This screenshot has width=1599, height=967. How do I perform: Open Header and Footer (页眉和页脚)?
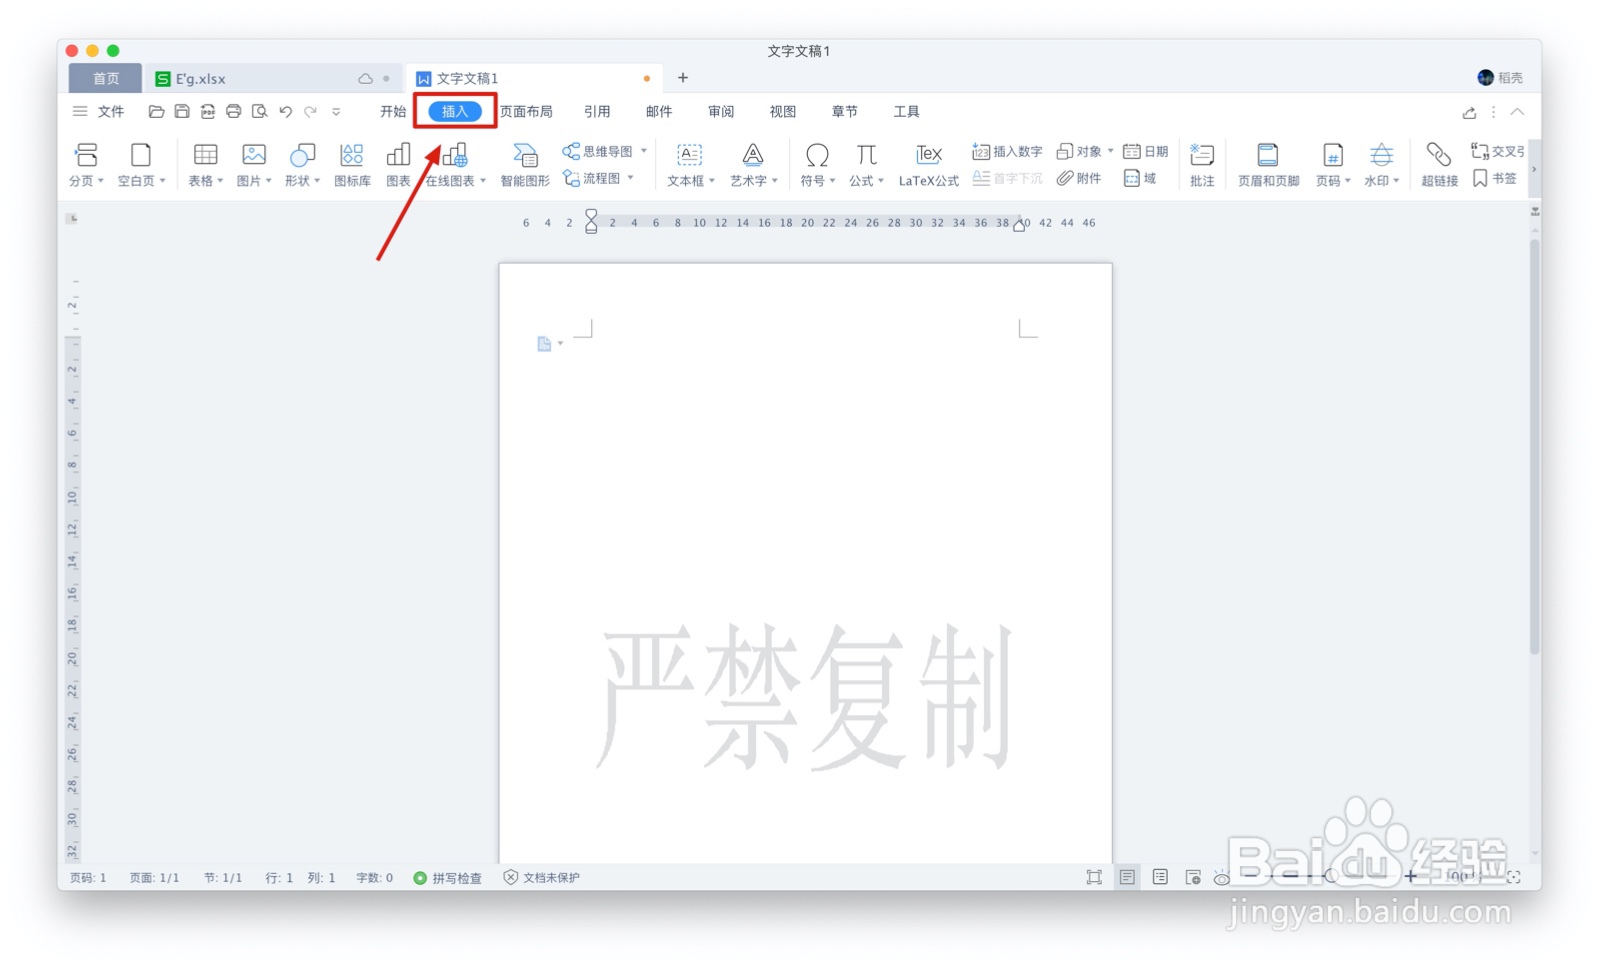click(x=1268, y=165)
